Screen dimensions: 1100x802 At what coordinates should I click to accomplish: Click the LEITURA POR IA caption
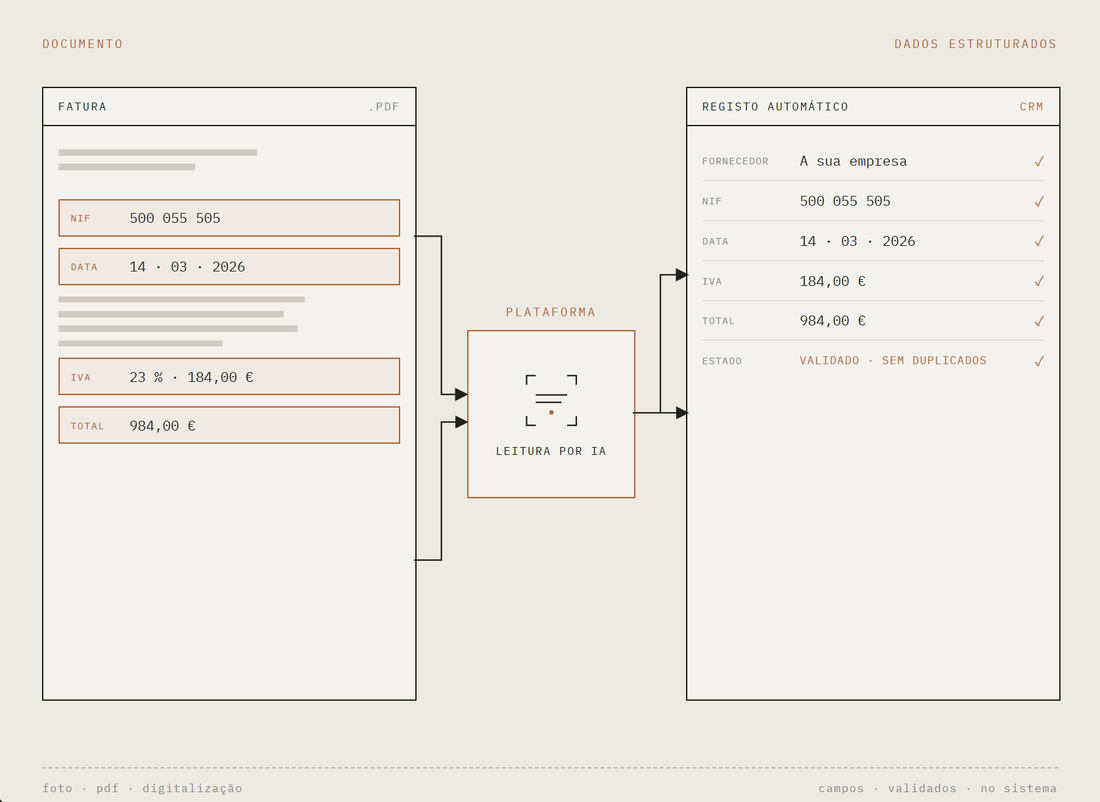(x=551, y=451)
